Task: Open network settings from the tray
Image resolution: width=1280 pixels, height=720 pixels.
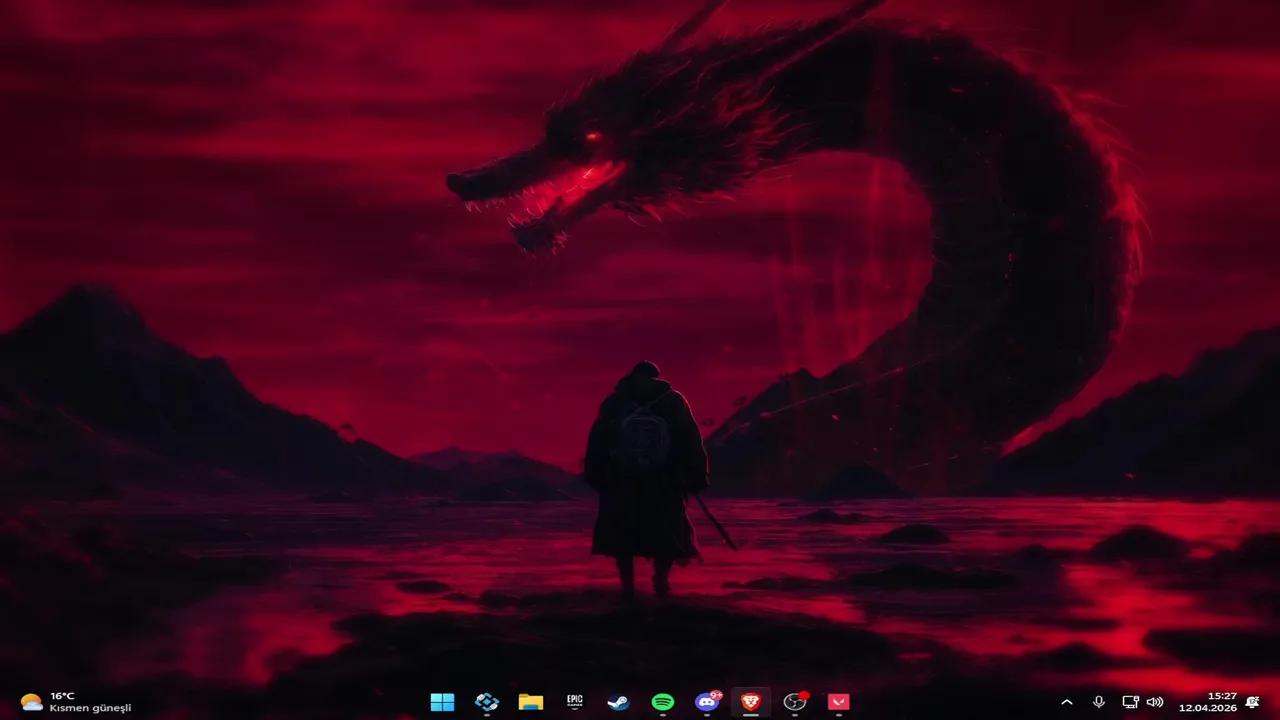Action: point(1130,702)
